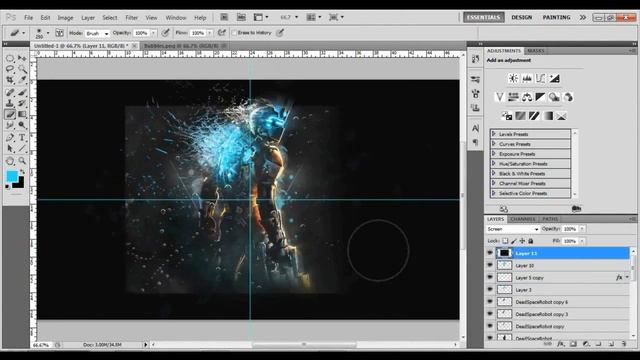
Task: Add a layer mask
Action: tap(573, 344)
